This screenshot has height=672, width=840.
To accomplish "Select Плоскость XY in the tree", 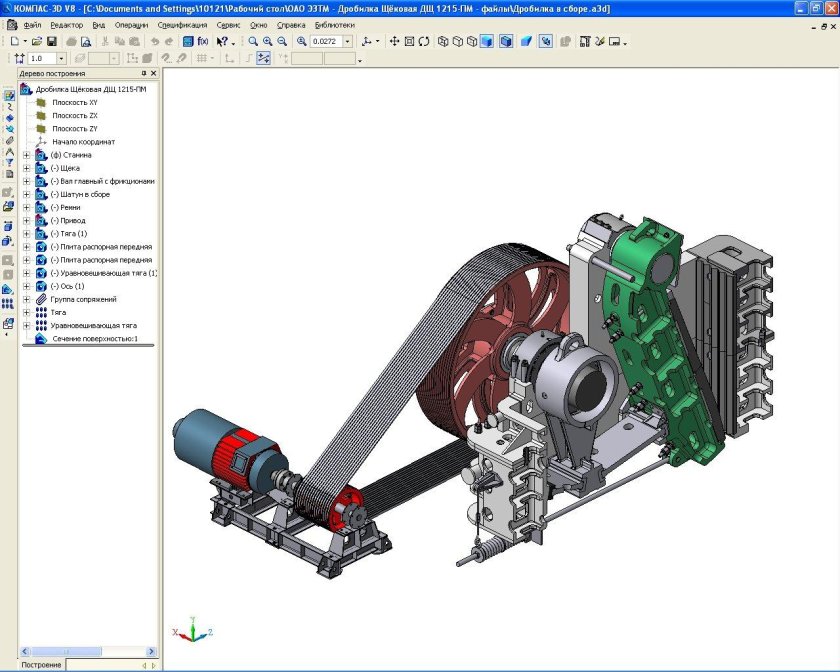I will click(75, 103).
